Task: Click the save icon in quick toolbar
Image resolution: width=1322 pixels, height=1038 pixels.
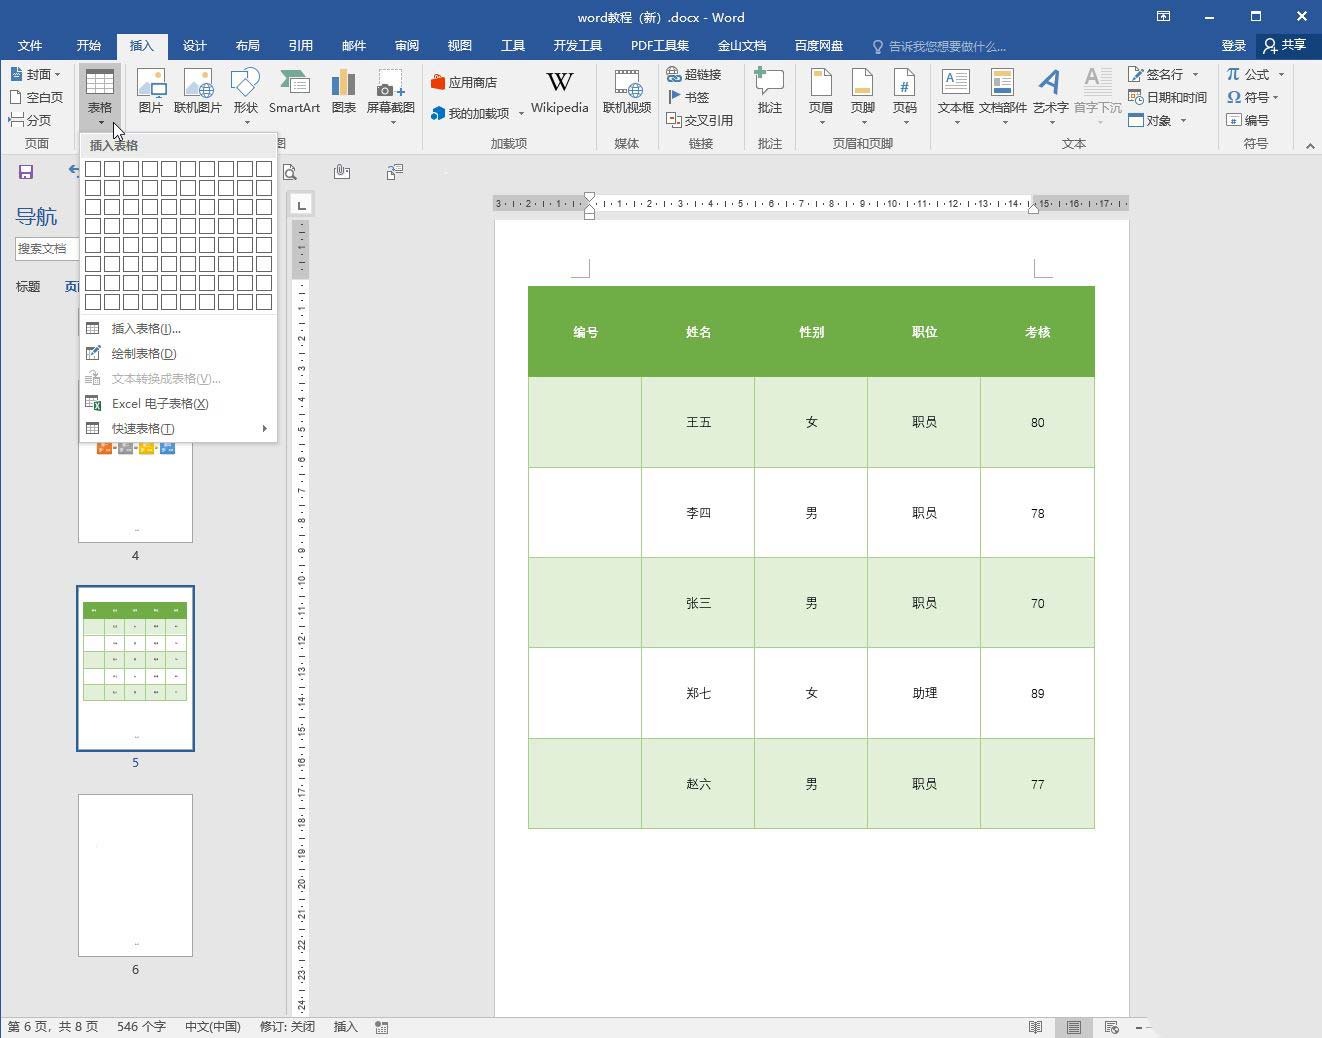Action: pos(26,172)
